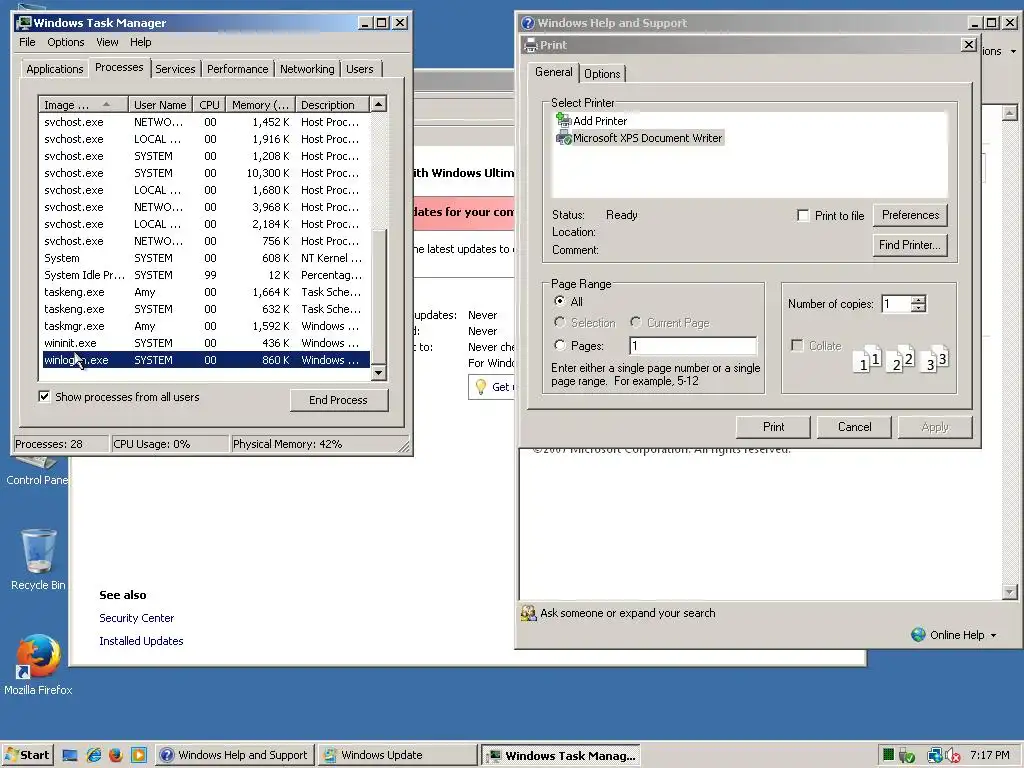Click the network tray icon
This screenshot has width=1024, height=768.
coord(935,756)
